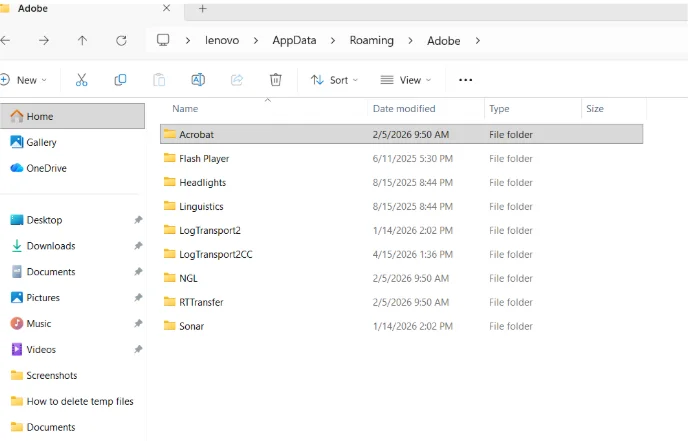Open Music in quick access
Image resolution: width=688 pixels, height=441 pixels.
39,323
